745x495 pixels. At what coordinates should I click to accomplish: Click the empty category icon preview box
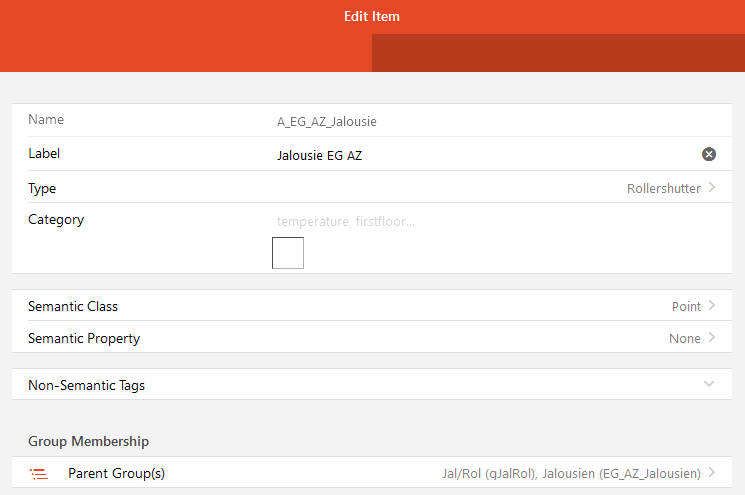288,253
